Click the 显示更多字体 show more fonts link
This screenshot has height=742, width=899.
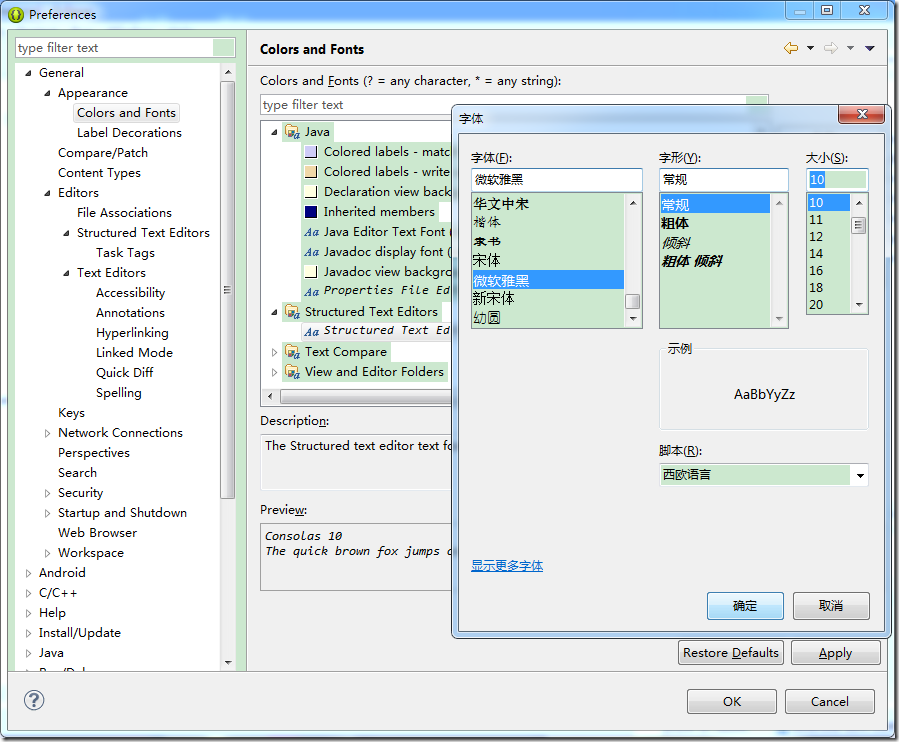507,566
